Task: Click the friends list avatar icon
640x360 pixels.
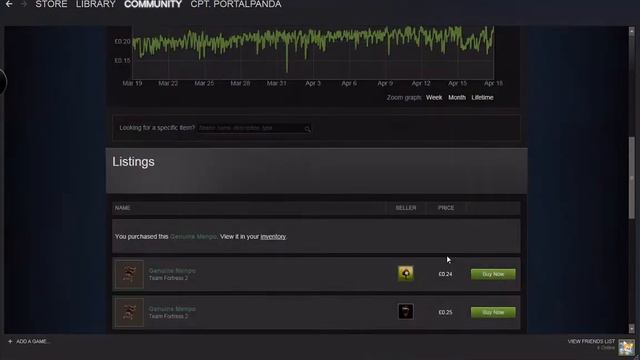Action: (627, 347)
